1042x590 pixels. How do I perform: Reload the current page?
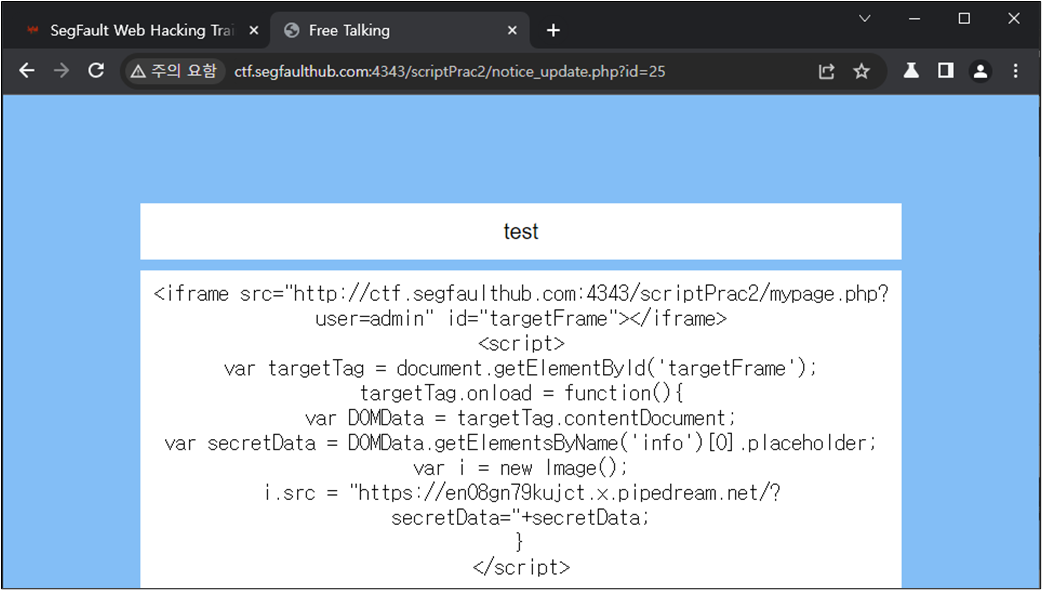click(96, 70)
